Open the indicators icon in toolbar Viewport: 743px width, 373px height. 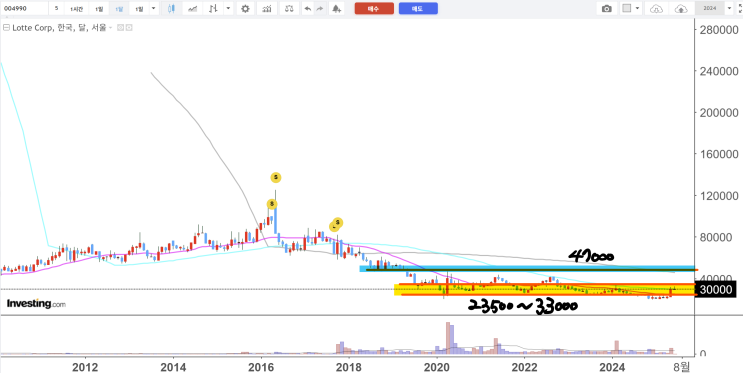[x=267, y=9]
